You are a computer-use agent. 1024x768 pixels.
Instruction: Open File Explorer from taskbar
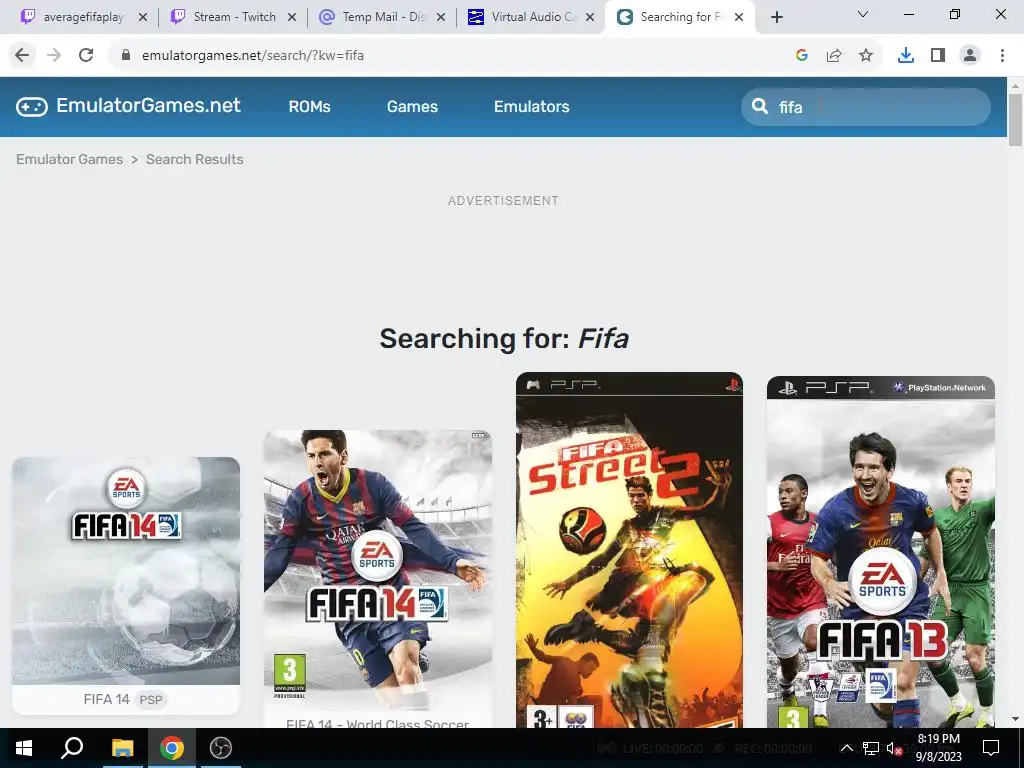122,748
